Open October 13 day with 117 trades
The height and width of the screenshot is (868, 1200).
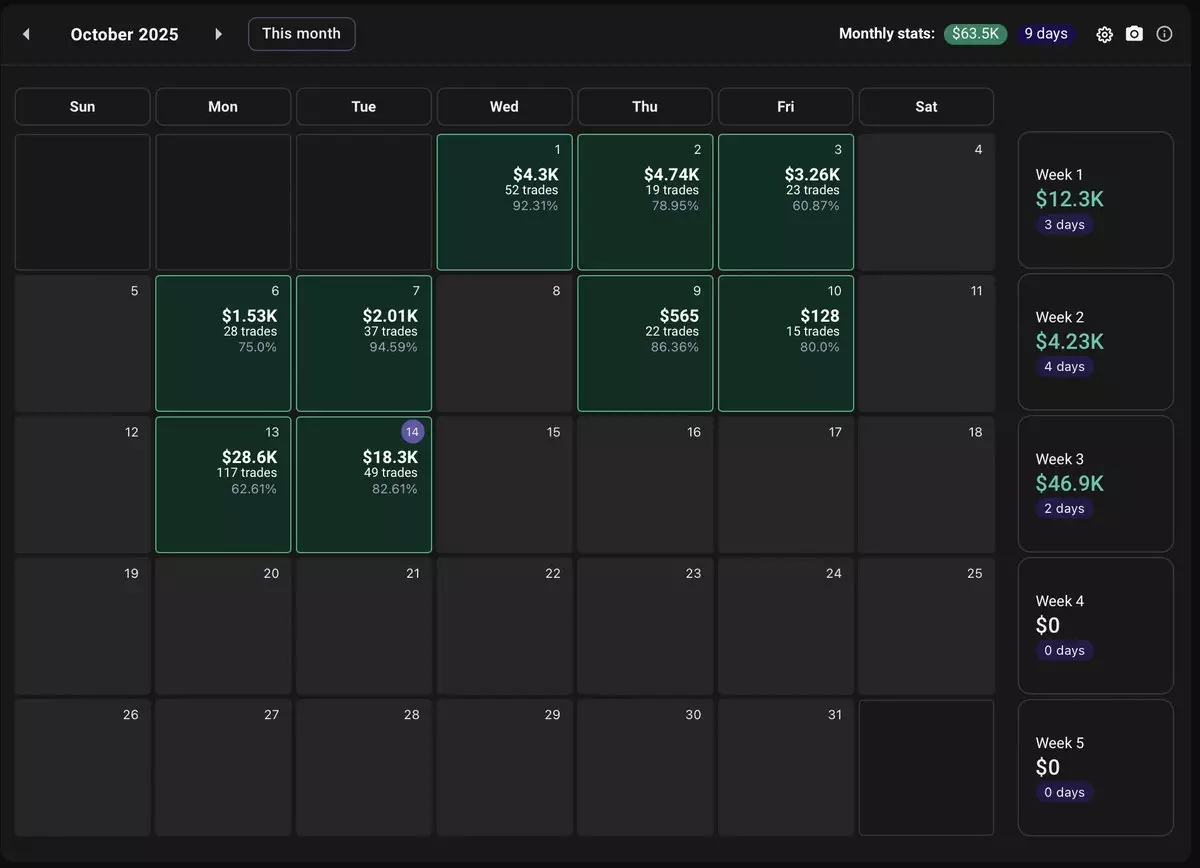[223, 485]
